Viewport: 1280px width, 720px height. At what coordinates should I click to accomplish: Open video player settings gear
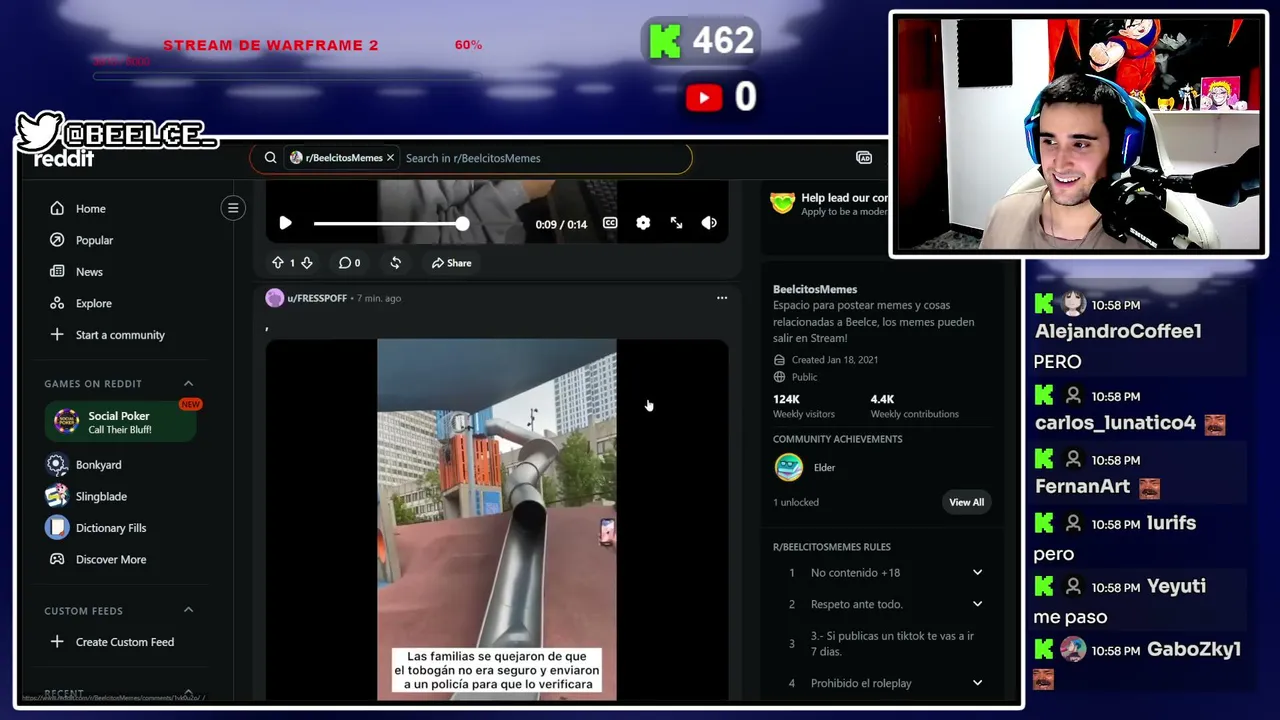click(x=643, y=223)
